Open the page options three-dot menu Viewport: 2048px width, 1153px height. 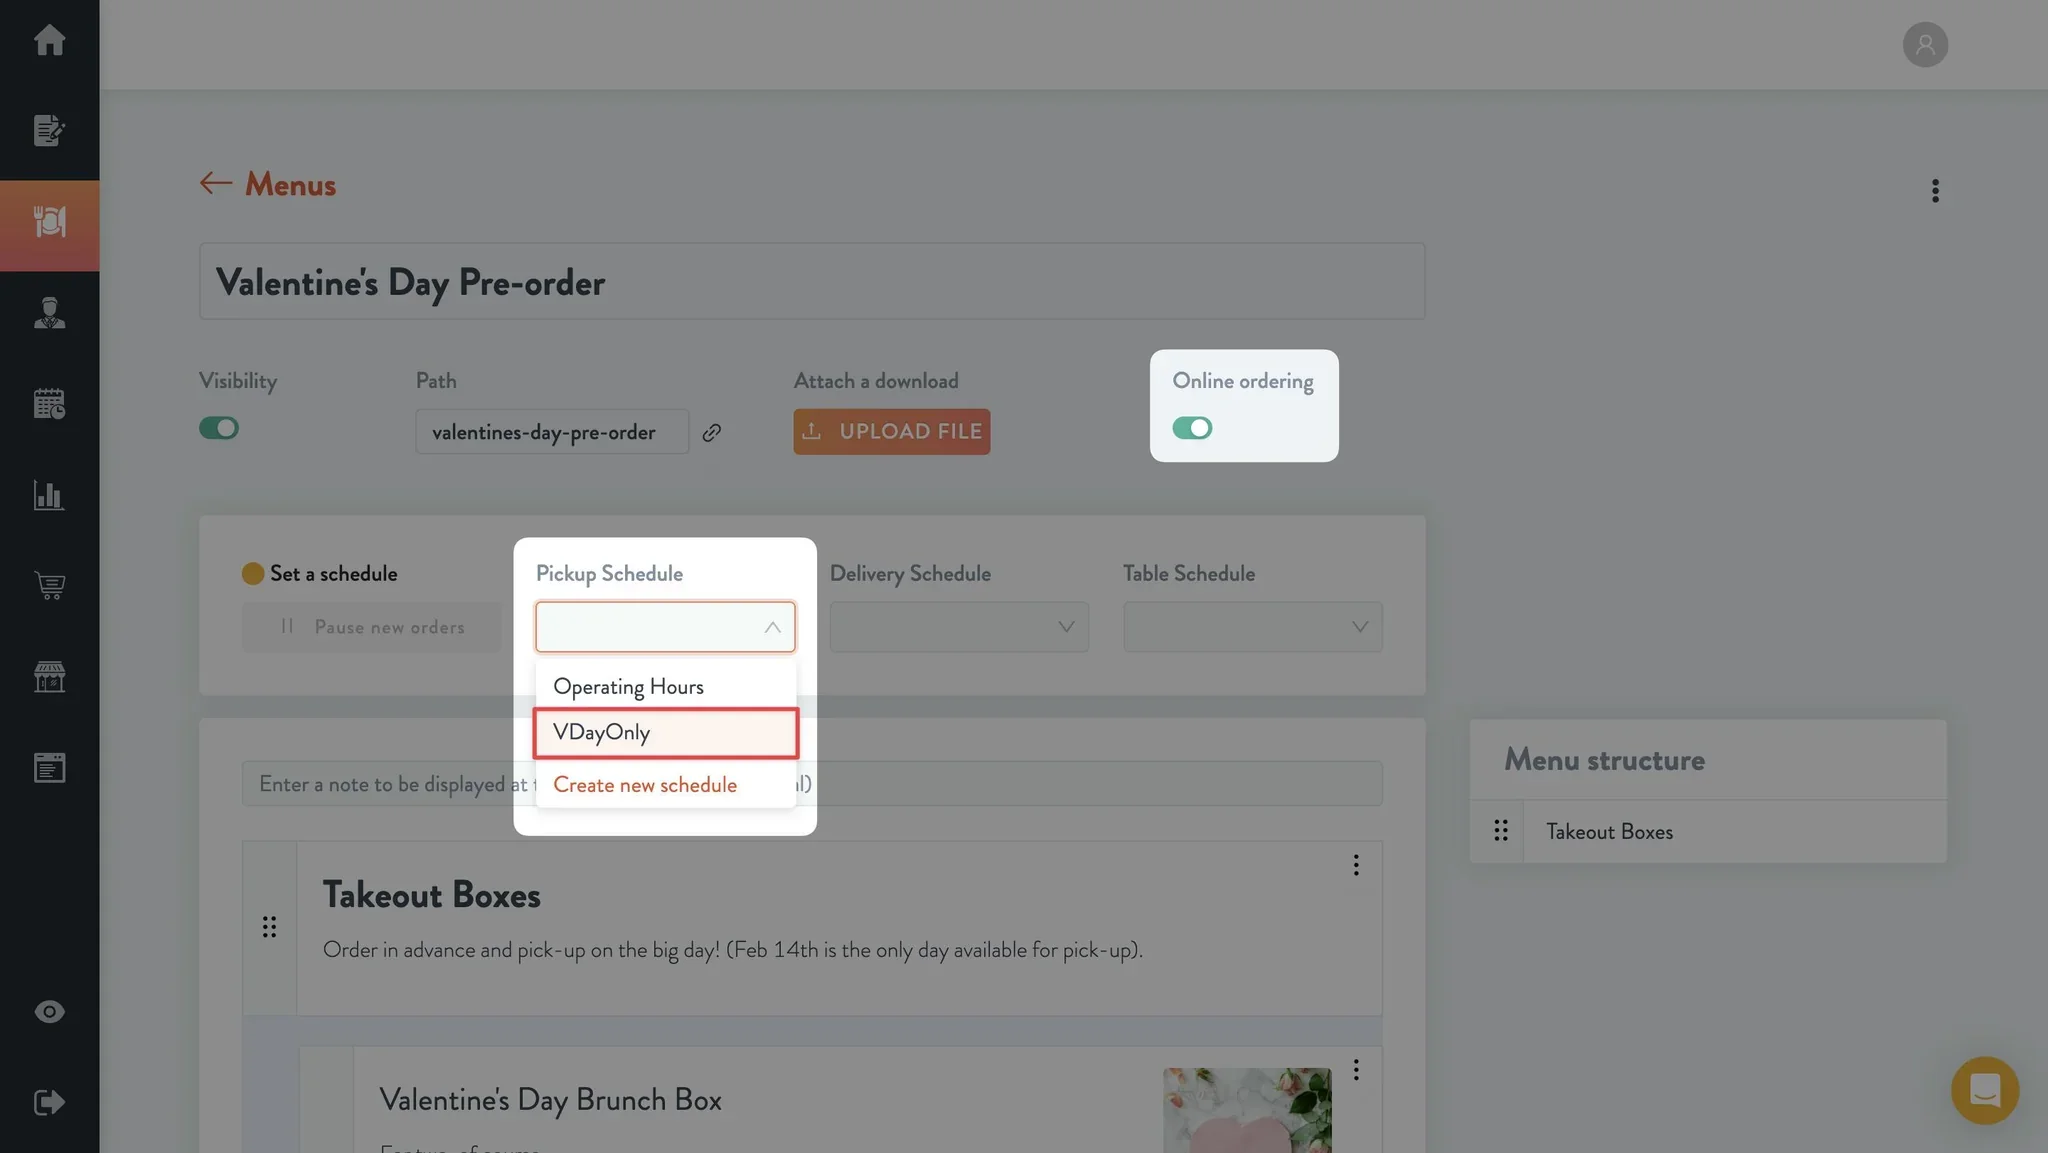[x=1935, y=190]
